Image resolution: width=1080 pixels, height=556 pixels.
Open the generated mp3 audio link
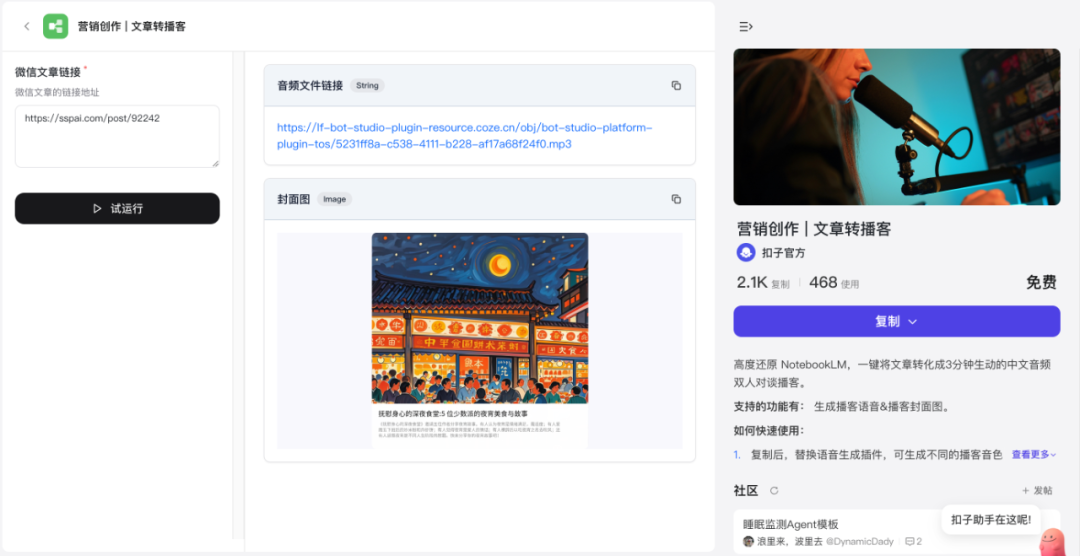pyautogui.click(x=464, y=136)
